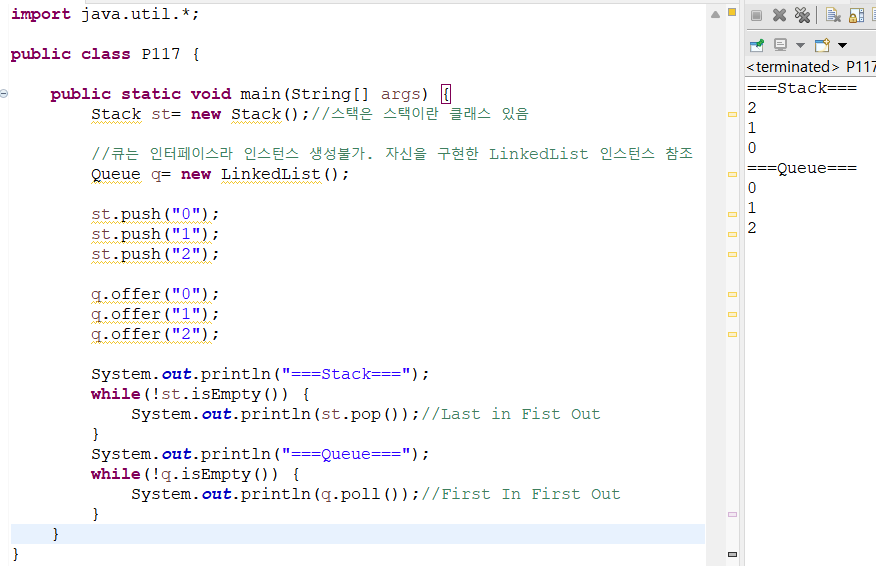Click the Korean comment above Queue declaration
The width and height of the screenshot is (876, 566).
(392, 154)
